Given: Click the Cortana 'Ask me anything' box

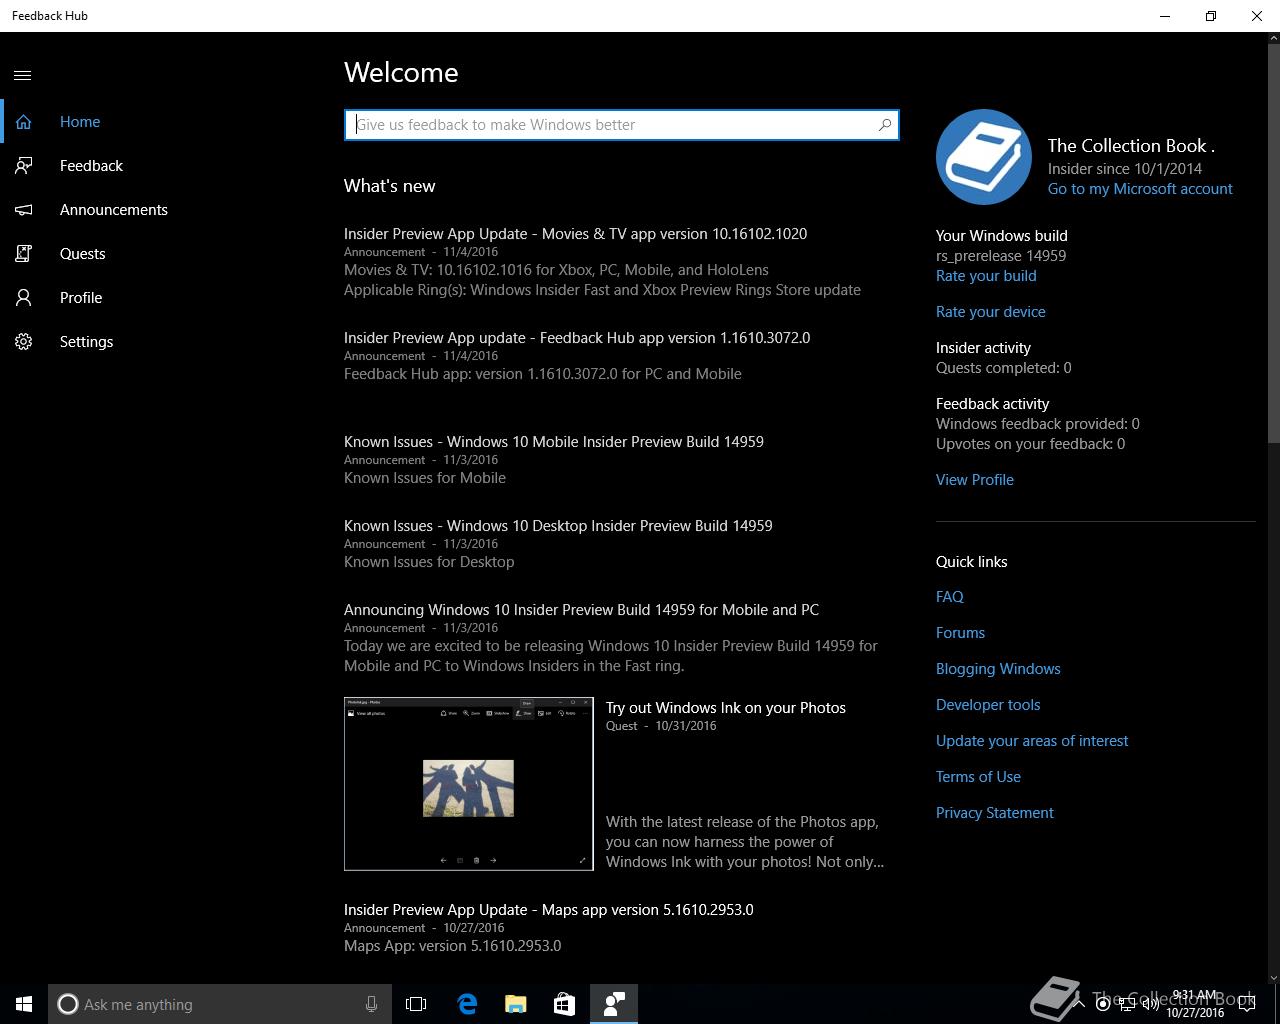Looking at the screenshot, I should tap(220, 1004).
